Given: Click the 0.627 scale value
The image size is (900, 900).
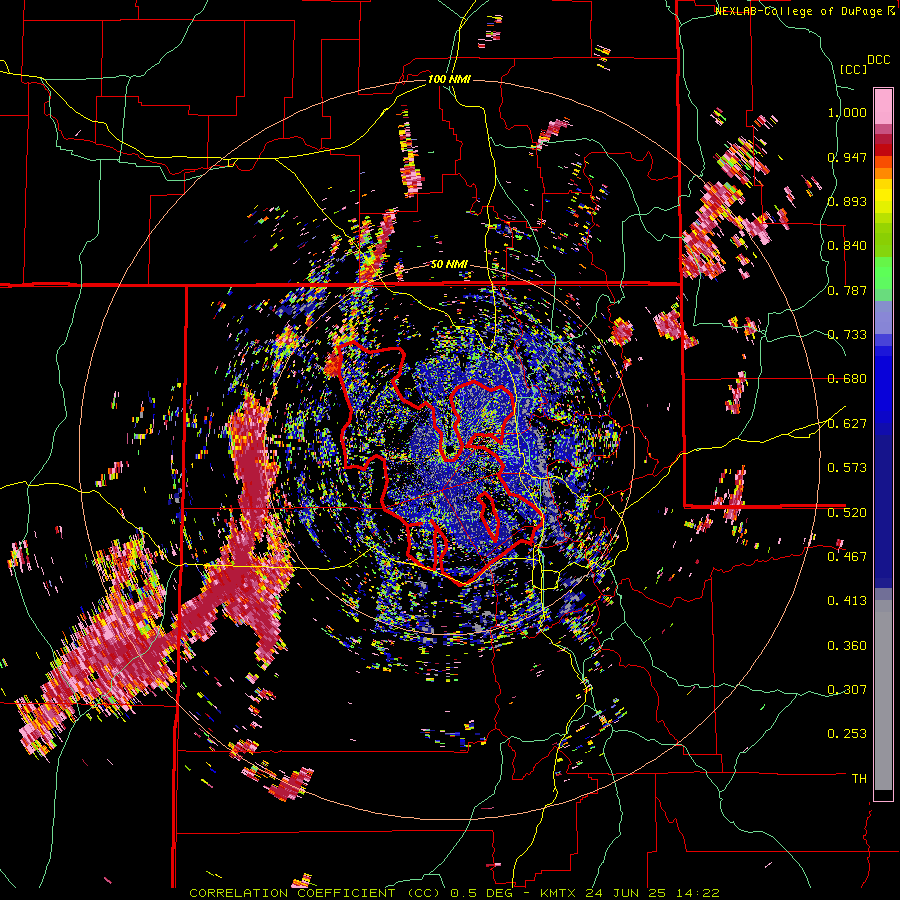Looking at the screenshot, I should pyautogui.click(x=847, y=424).
